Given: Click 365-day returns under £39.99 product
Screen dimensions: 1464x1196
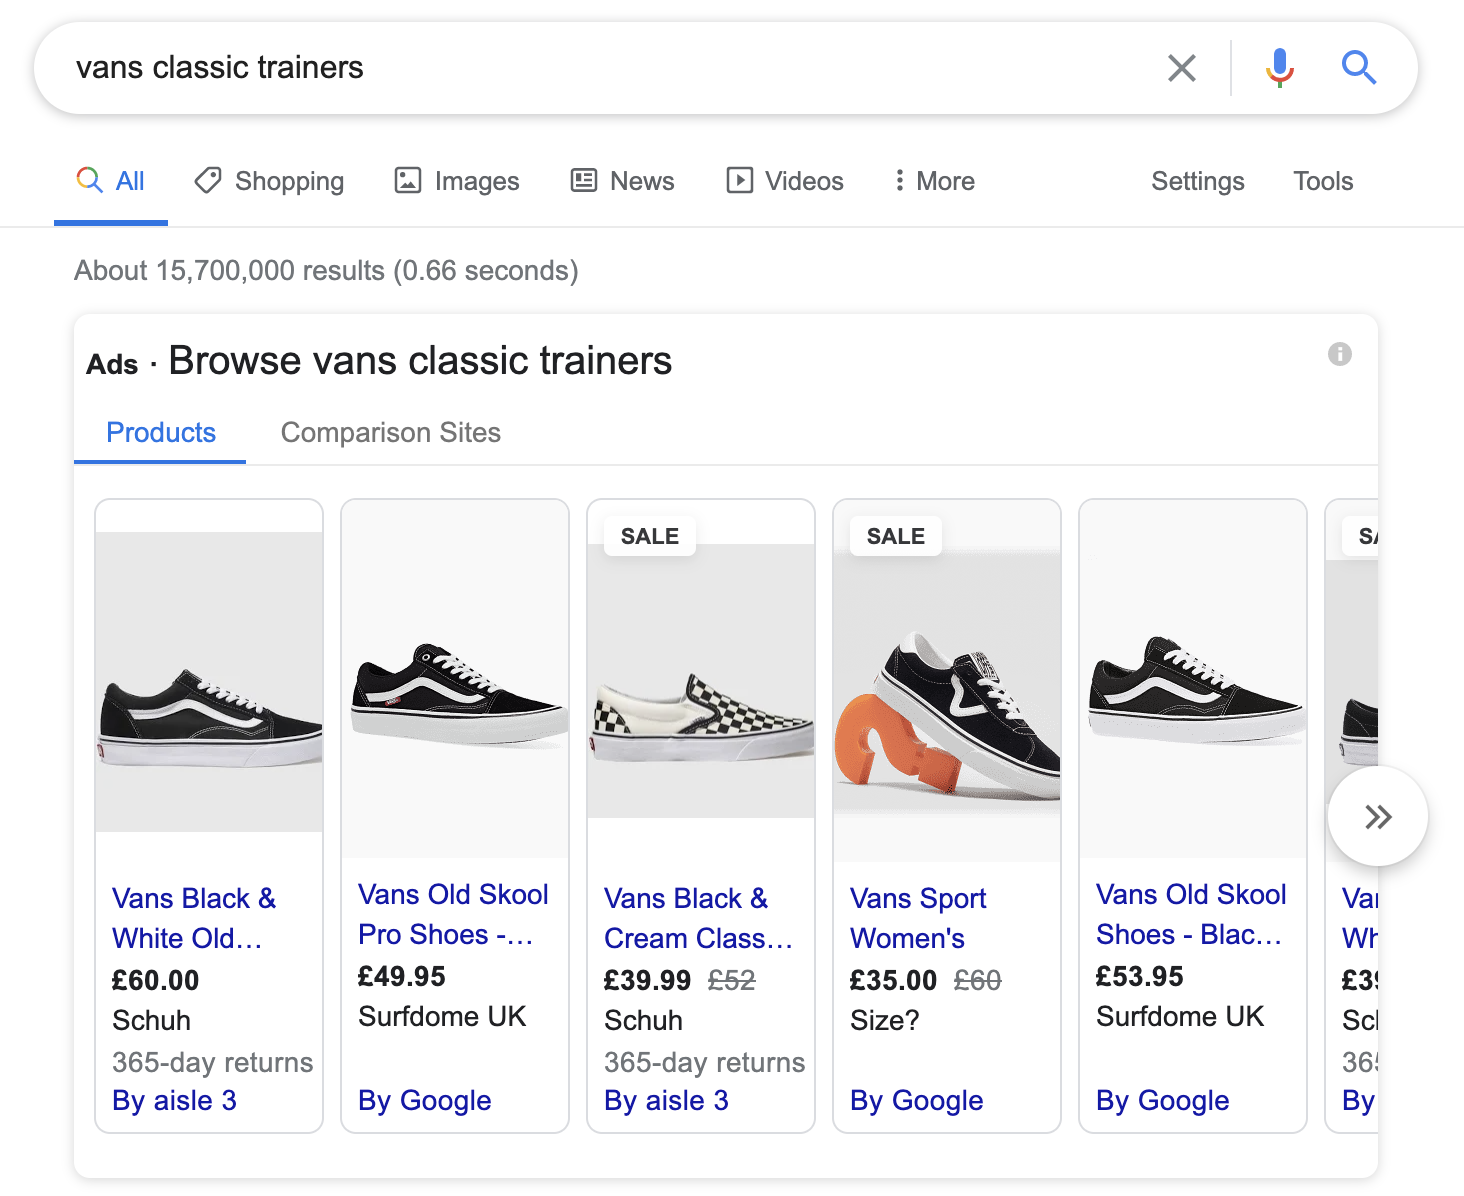Looking at the screenshot, I should tap(704, 1062).
